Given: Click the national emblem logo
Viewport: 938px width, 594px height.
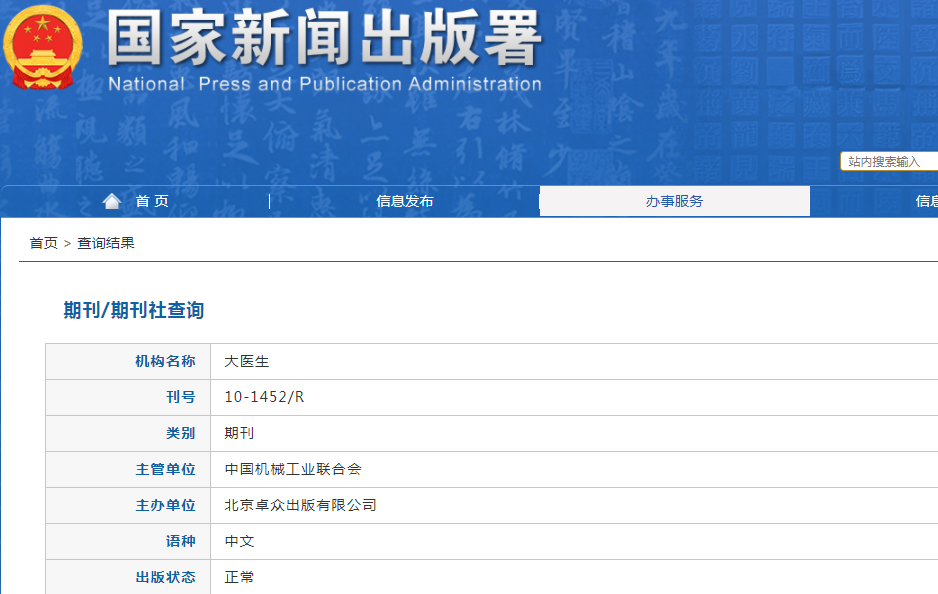Looking at the screenshot, I should pyautogui.click(x=42, y=47).
